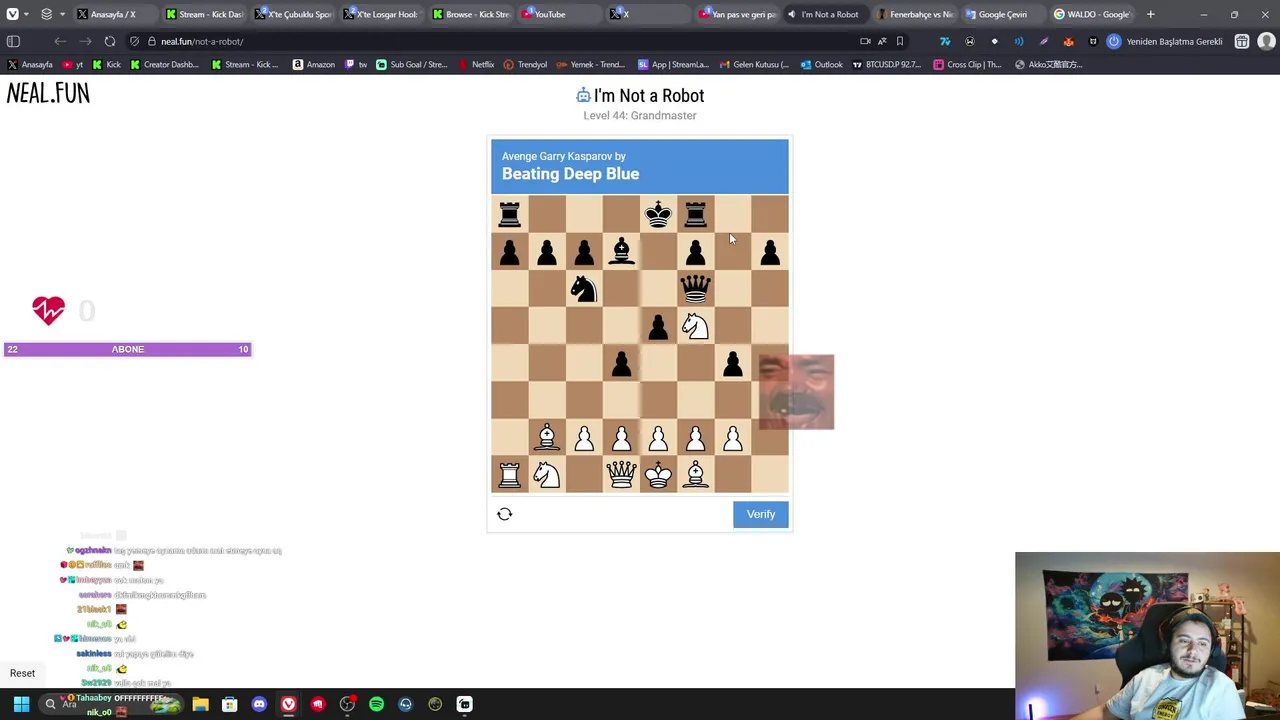Open Vivaldi menu icon at top left
Image resolution: width=1280 pixels, height=720 pixels.
click(x=12, y=14)
